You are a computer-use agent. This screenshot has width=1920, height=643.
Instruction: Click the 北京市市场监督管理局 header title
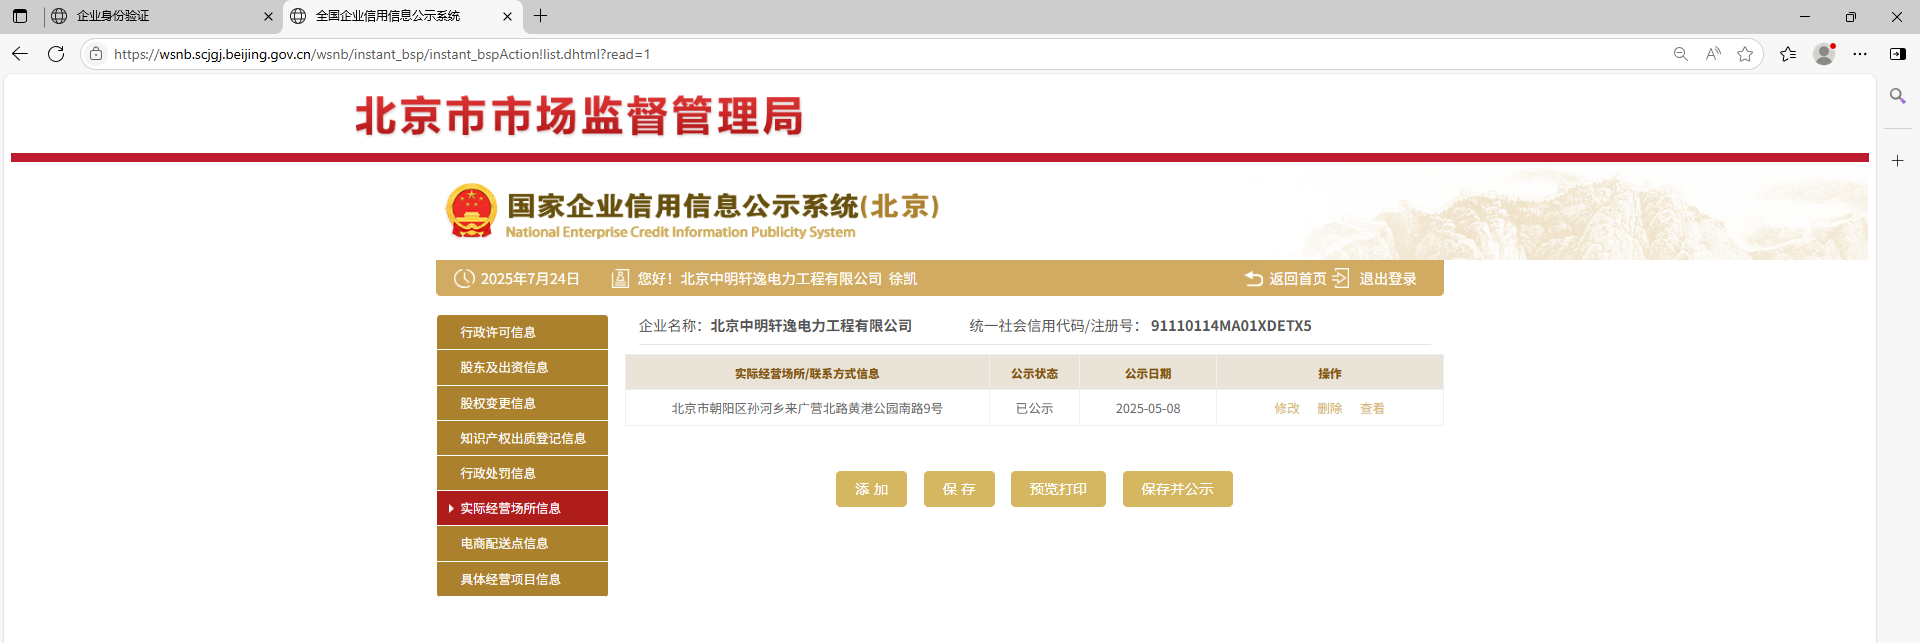click(579, 116)
